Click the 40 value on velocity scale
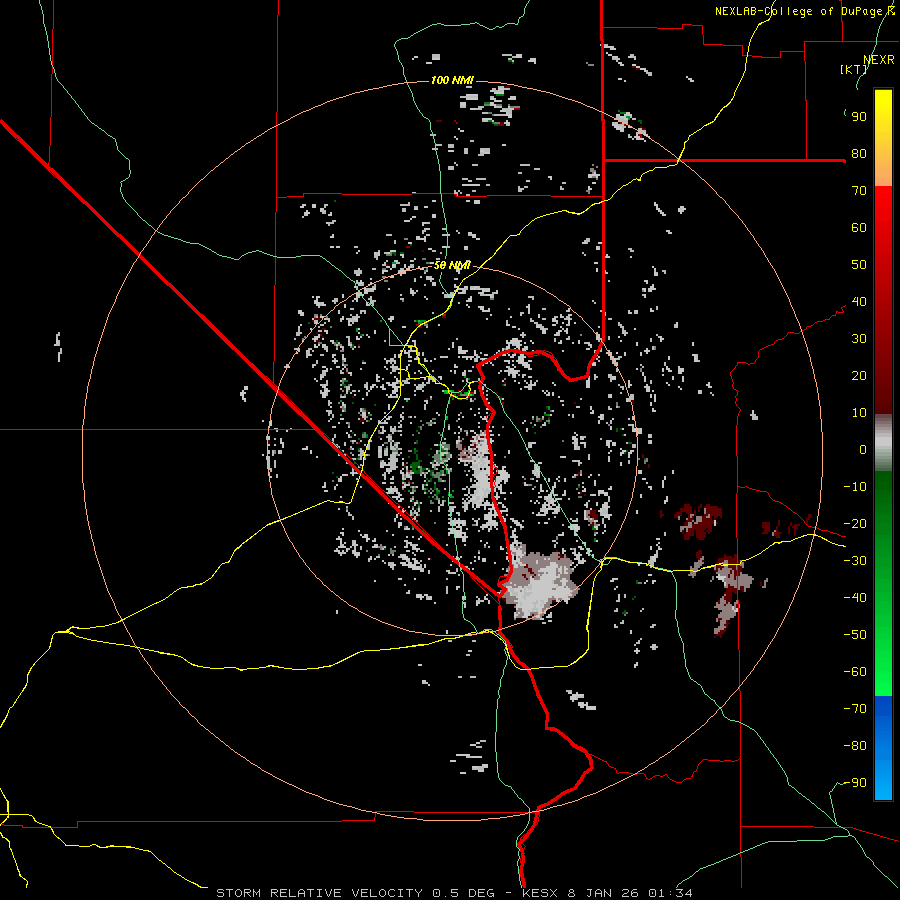The height and width of the screenshot is (900, 900). click(x=859, y=302)
